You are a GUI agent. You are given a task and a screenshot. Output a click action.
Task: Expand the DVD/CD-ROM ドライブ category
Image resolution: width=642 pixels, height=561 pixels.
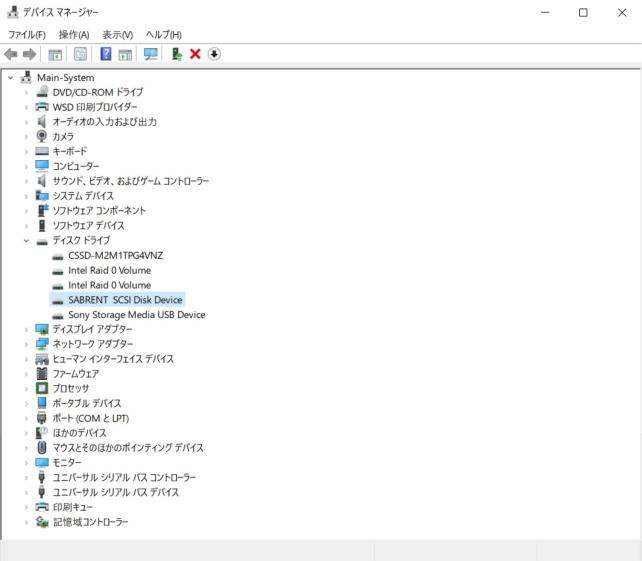tap(26, 93)
